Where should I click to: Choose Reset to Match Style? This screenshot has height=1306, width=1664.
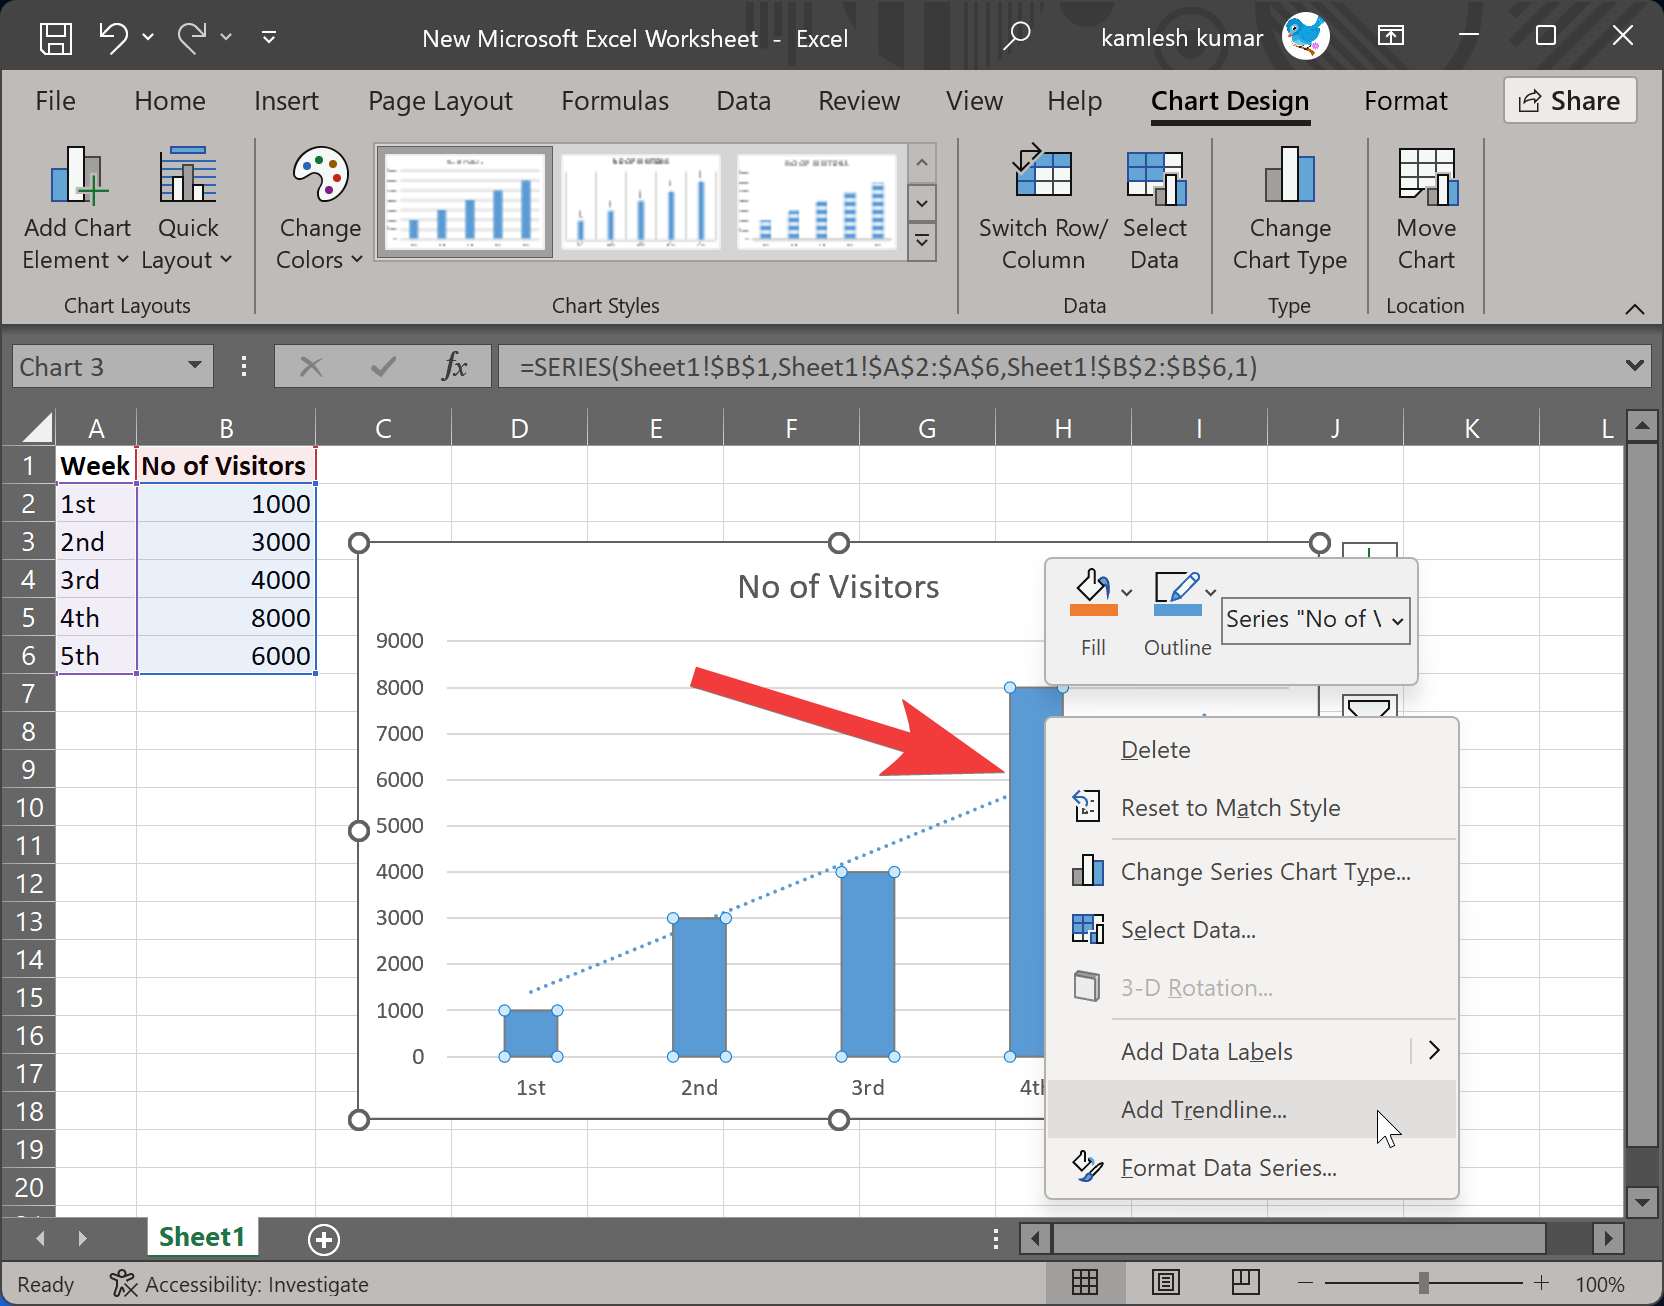click(1252, 808)
